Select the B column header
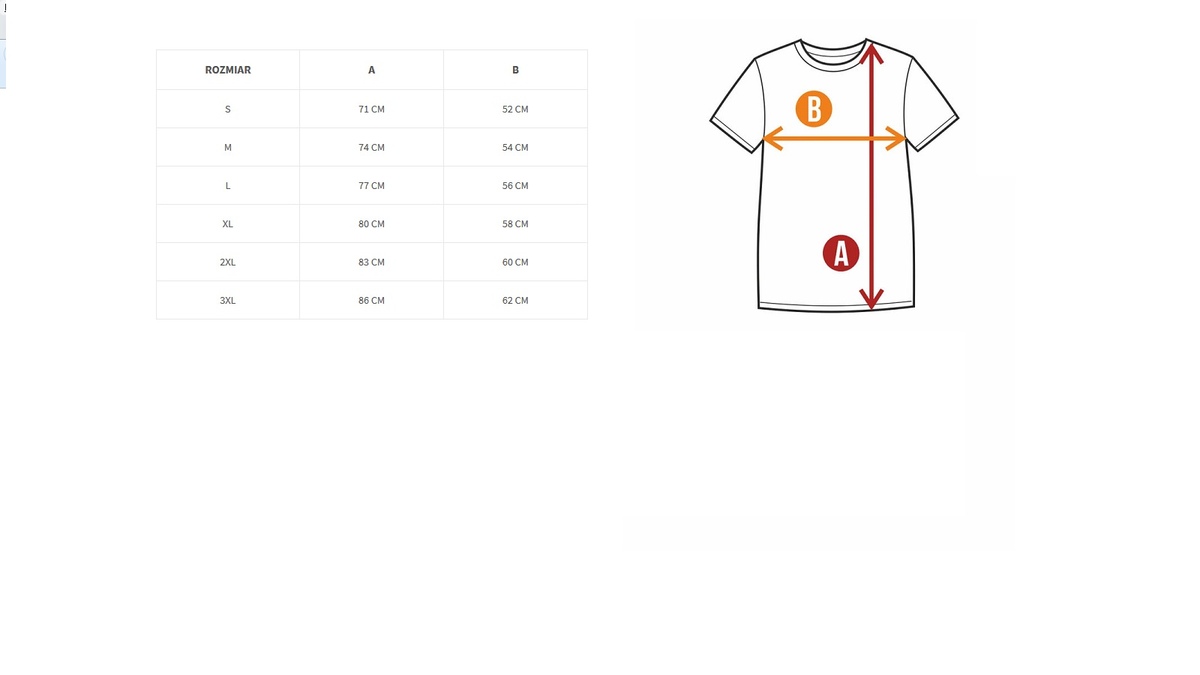1200x675 pixels. [x=515, y=70]
